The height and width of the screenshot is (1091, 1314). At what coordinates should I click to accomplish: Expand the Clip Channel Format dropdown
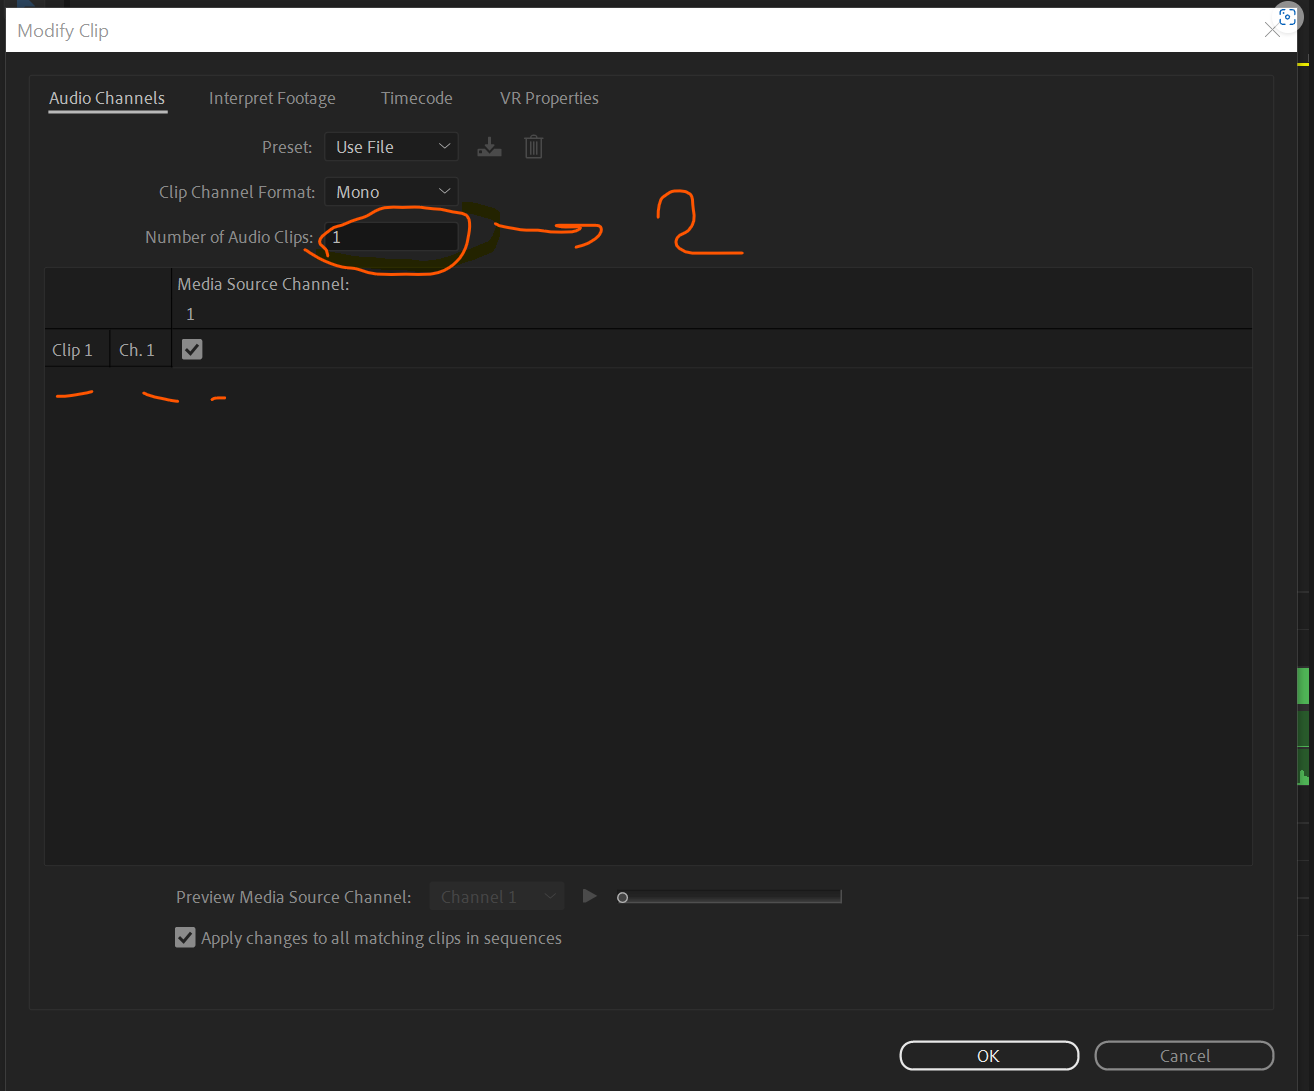tap(391, 192)
